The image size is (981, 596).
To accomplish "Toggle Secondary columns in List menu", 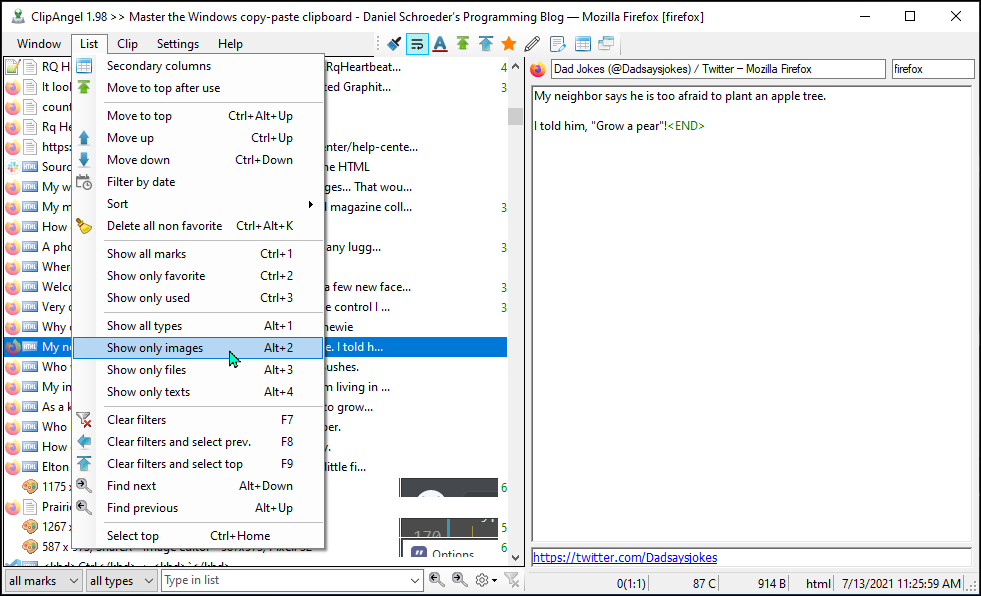I will point(198,66).
